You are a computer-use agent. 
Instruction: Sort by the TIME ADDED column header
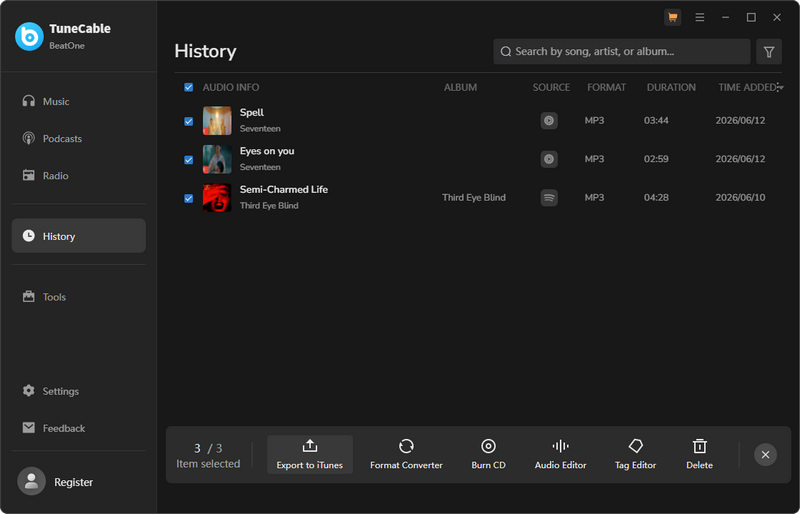(x=746, y=87)
